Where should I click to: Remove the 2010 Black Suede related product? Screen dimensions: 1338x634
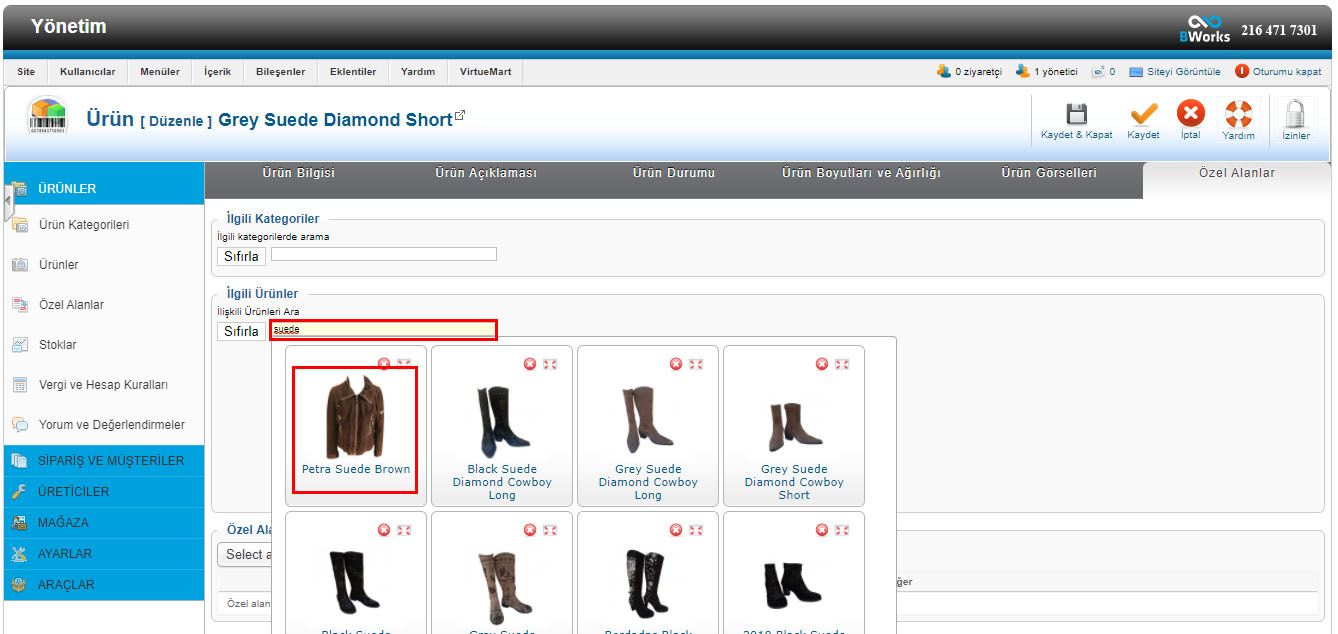click(x=822, y=530)
